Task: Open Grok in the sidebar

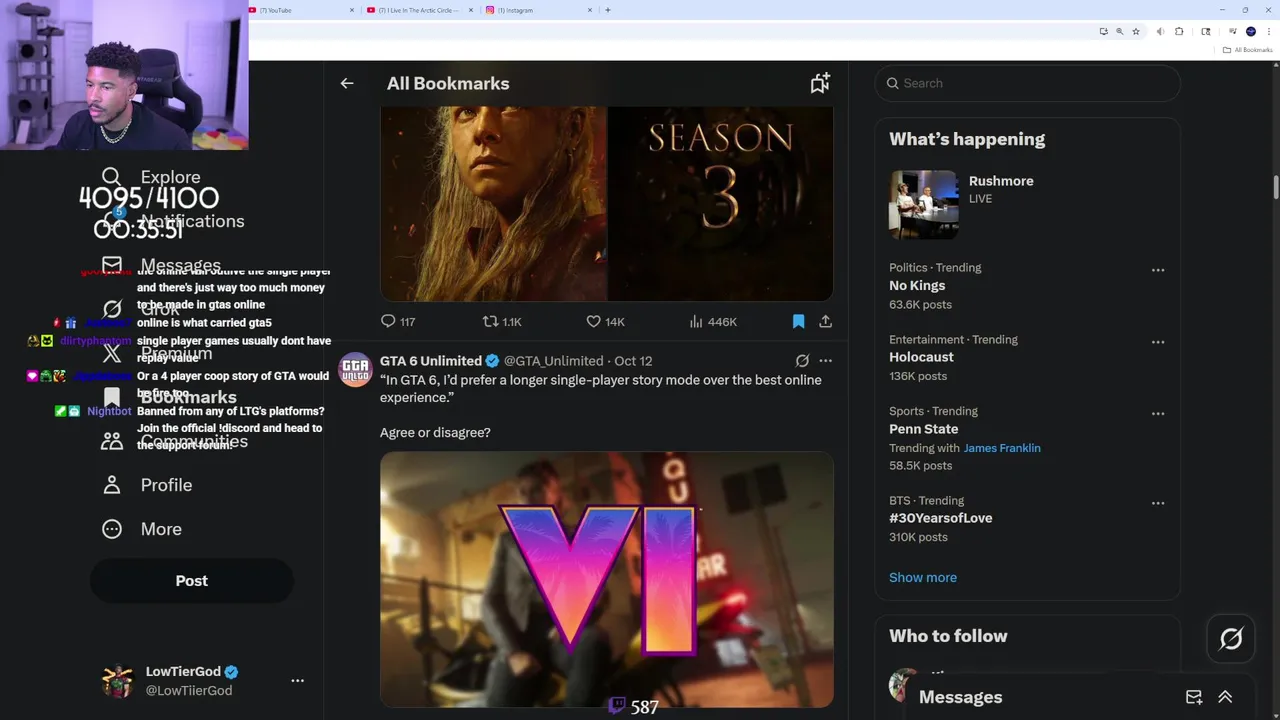Action: point(141,309)
